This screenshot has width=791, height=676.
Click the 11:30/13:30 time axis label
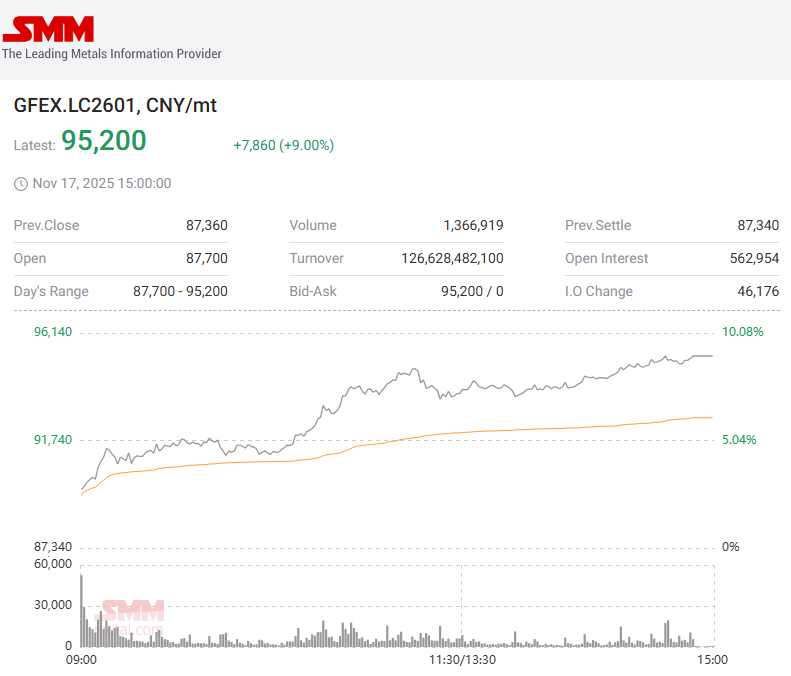click(463, 660)
